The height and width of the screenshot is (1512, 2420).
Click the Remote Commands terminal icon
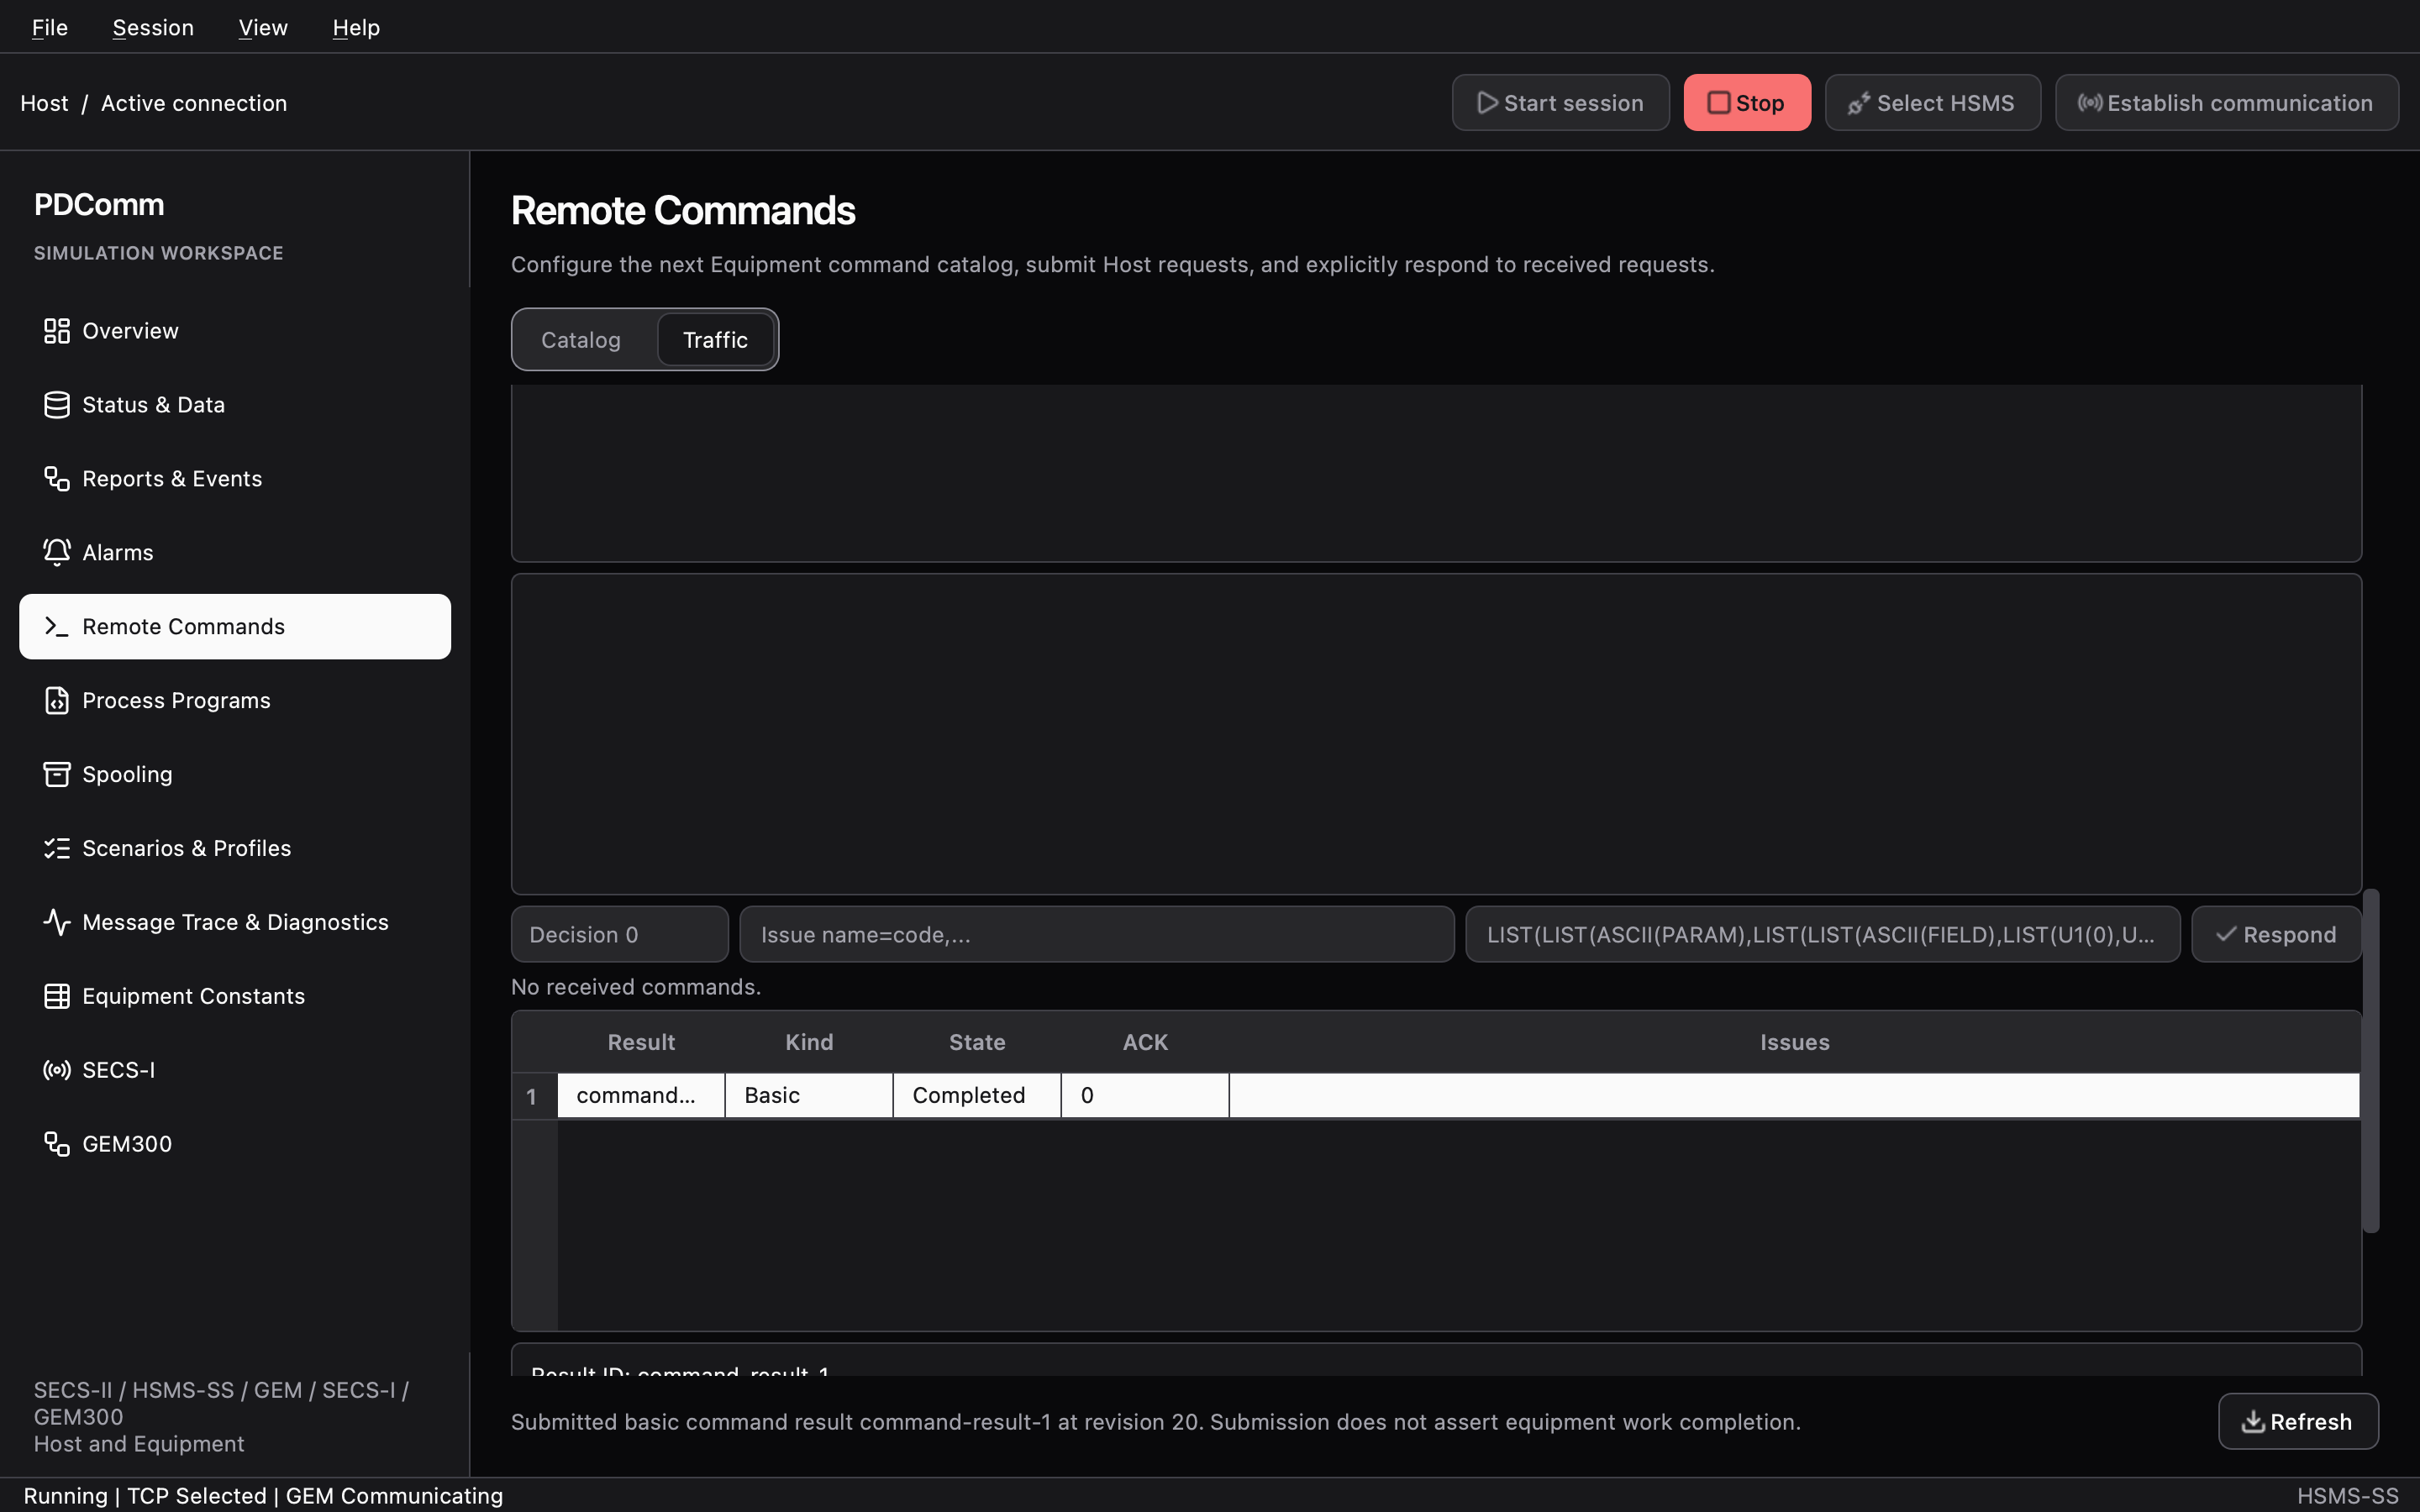tap(56, 627)
